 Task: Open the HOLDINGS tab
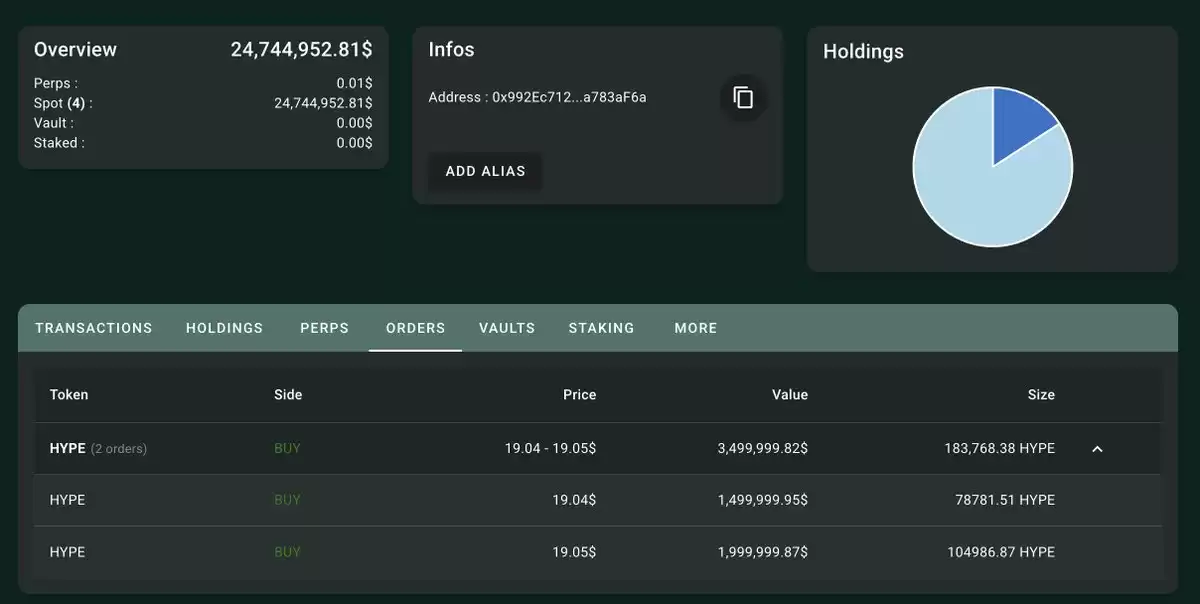[x=225, y=328]
